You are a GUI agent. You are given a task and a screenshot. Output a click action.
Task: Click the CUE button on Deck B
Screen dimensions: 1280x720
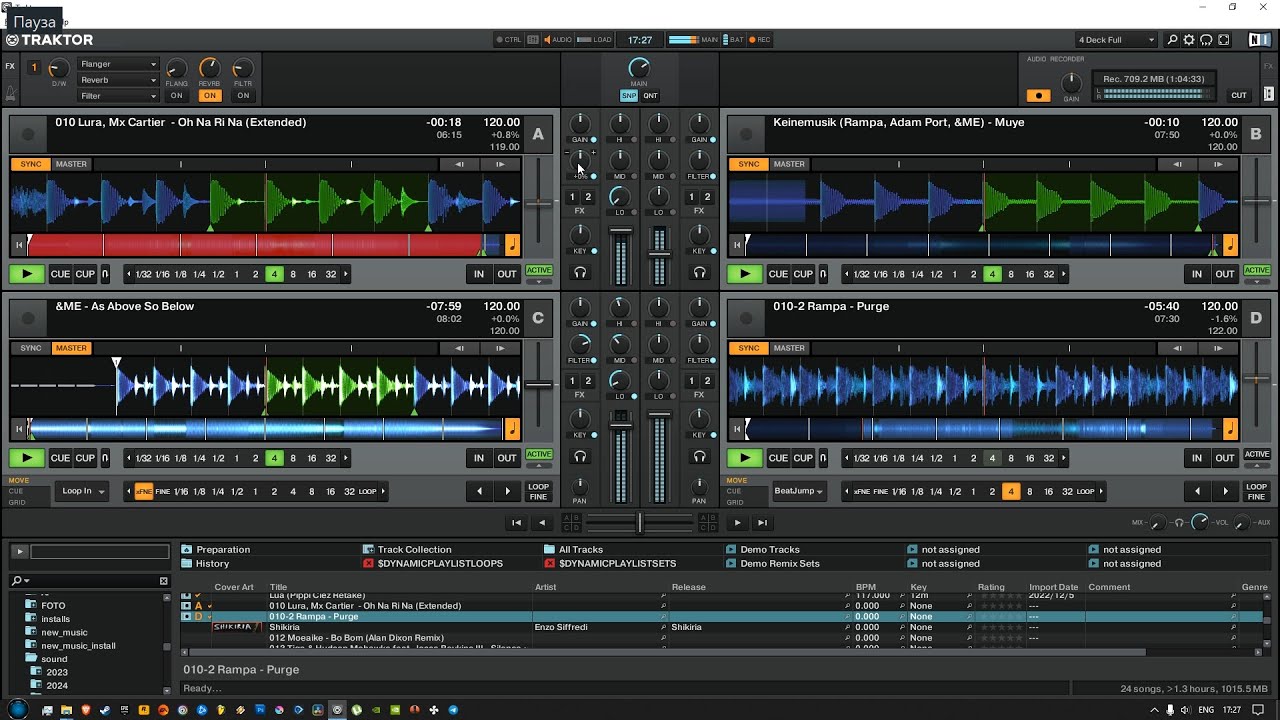coord(778,274)
